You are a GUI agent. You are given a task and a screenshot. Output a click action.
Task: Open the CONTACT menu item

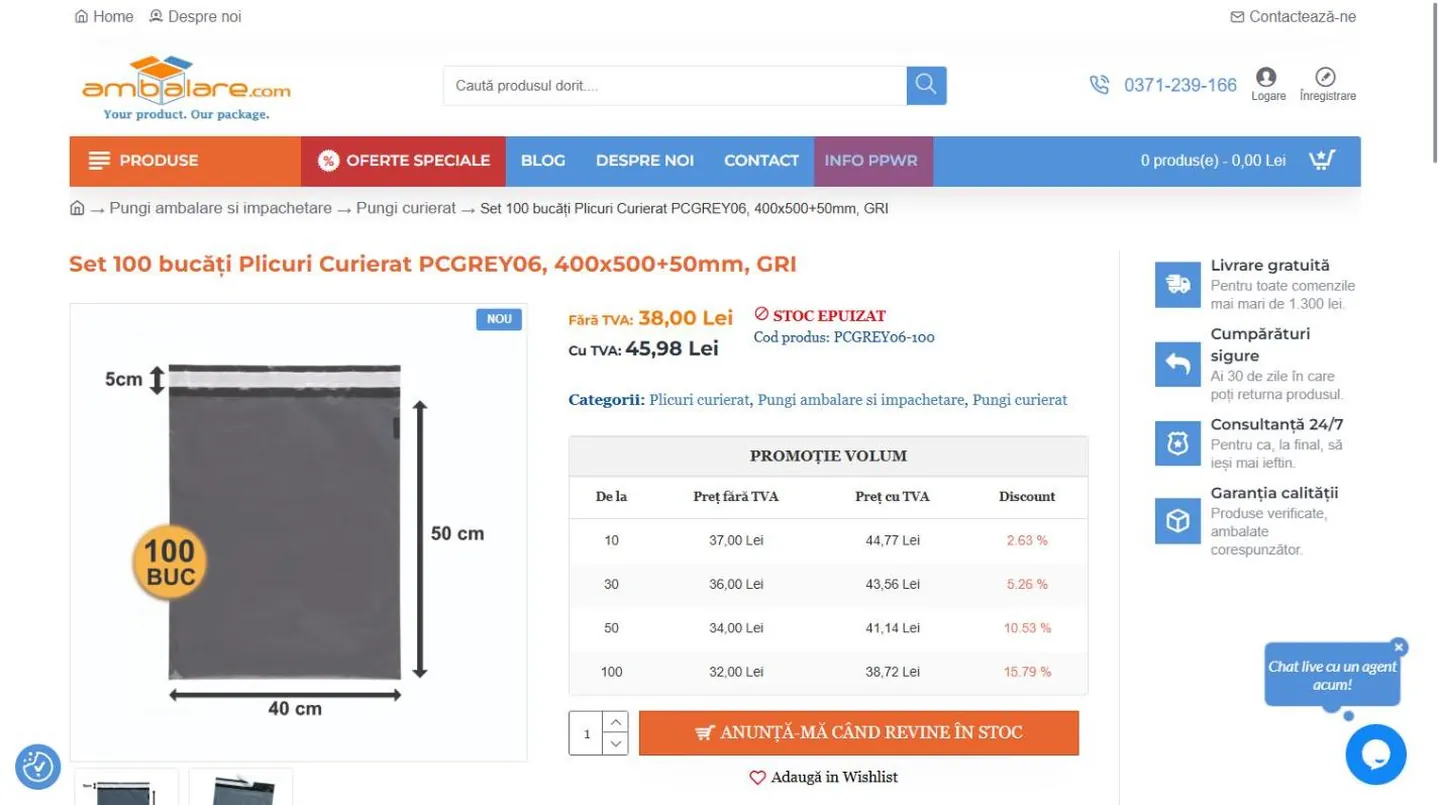(x=761, y=161)
